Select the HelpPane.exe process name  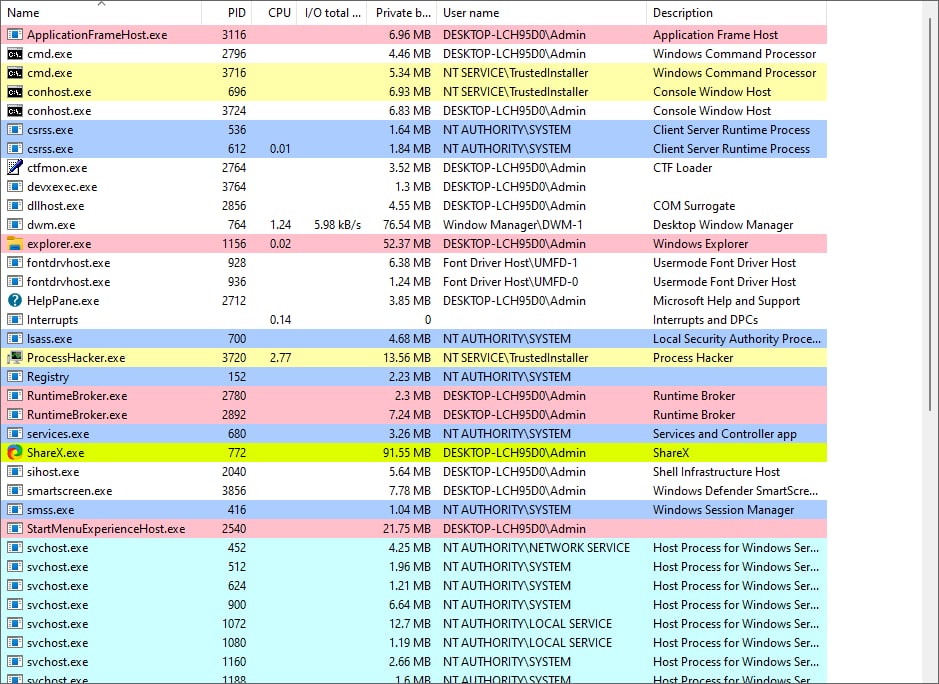point(63,301)
